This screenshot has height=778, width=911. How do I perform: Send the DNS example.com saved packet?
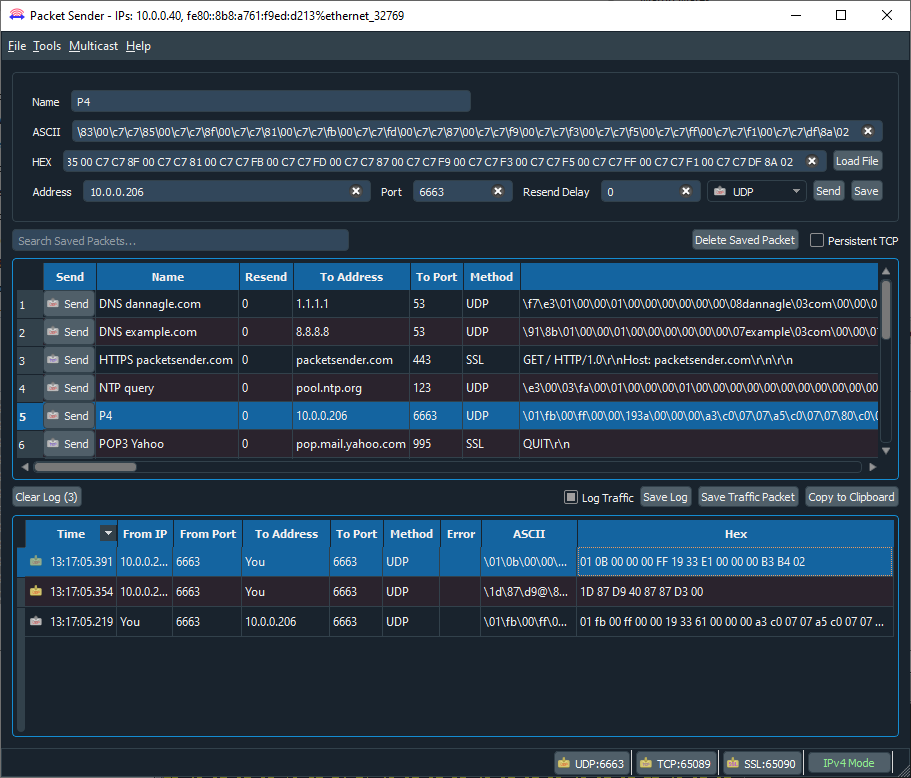pyautogui.click(x=69, y=332)
